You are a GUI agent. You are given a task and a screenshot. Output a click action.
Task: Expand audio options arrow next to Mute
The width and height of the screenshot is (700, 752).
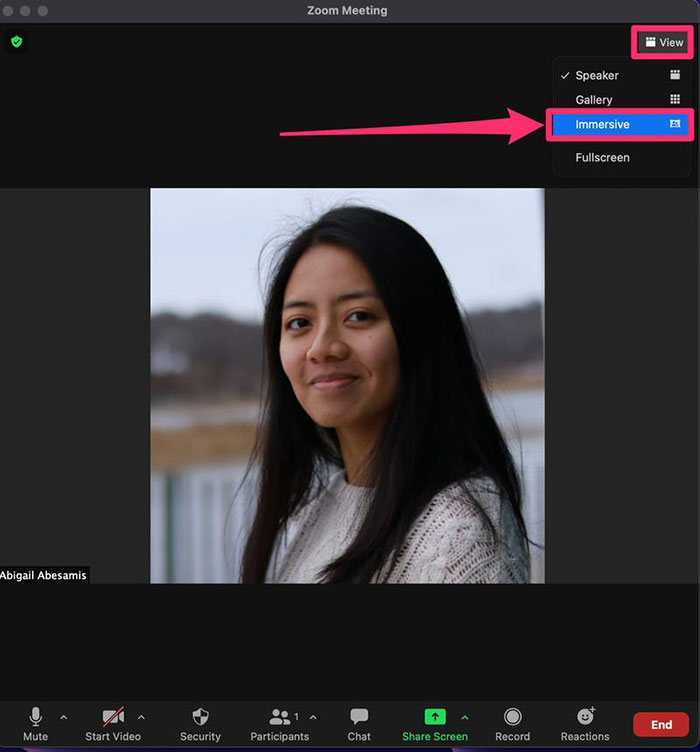(64, 717)
